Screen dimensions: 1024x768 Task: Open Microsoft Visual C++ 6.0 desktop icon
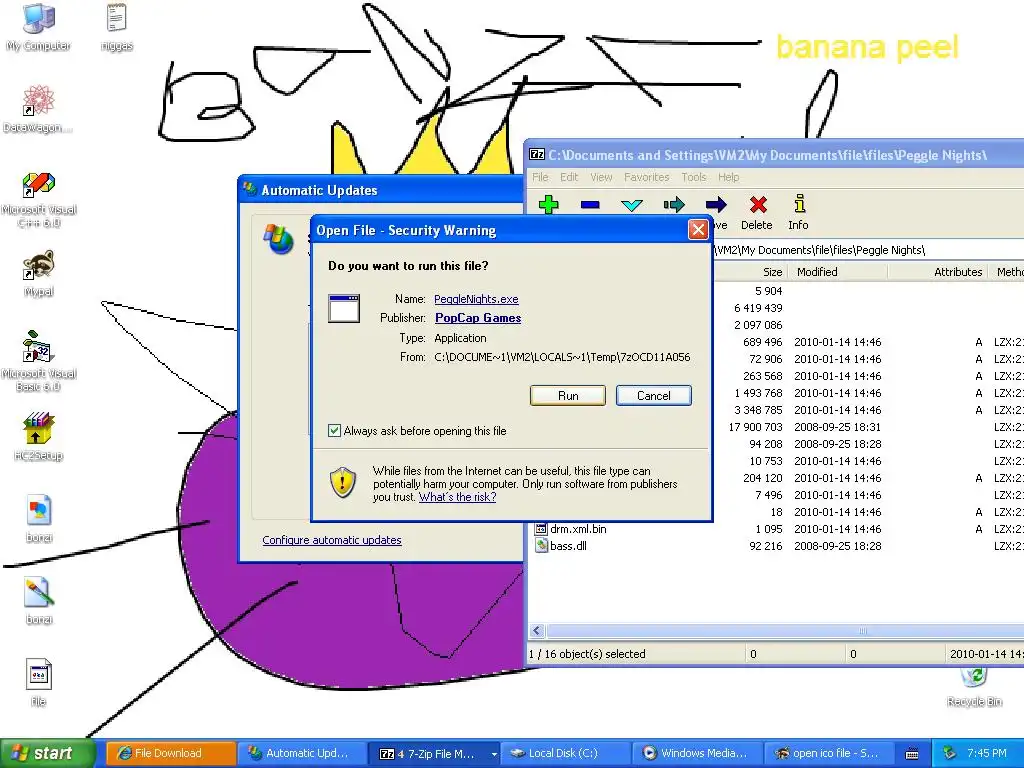(x=38, y=184)
